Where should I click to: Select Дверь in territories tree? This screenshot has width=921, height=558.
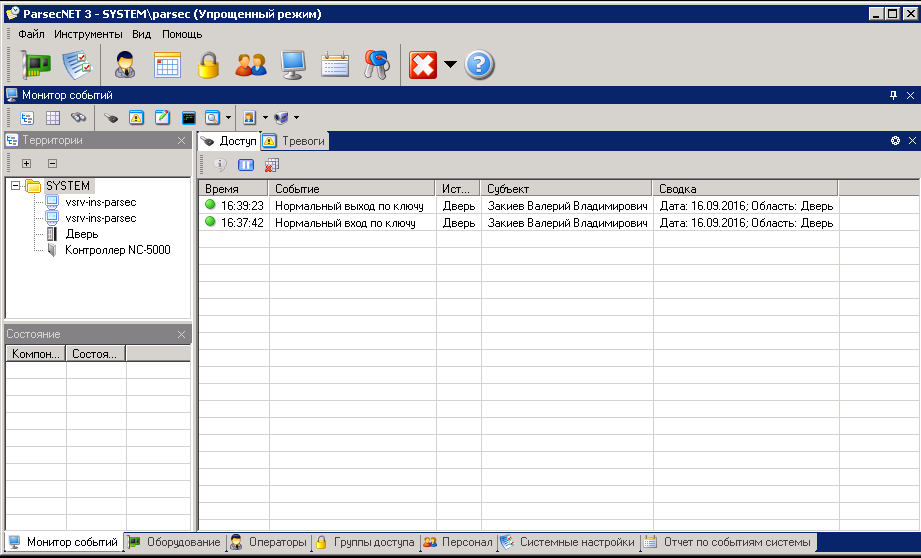coord(82,234)
